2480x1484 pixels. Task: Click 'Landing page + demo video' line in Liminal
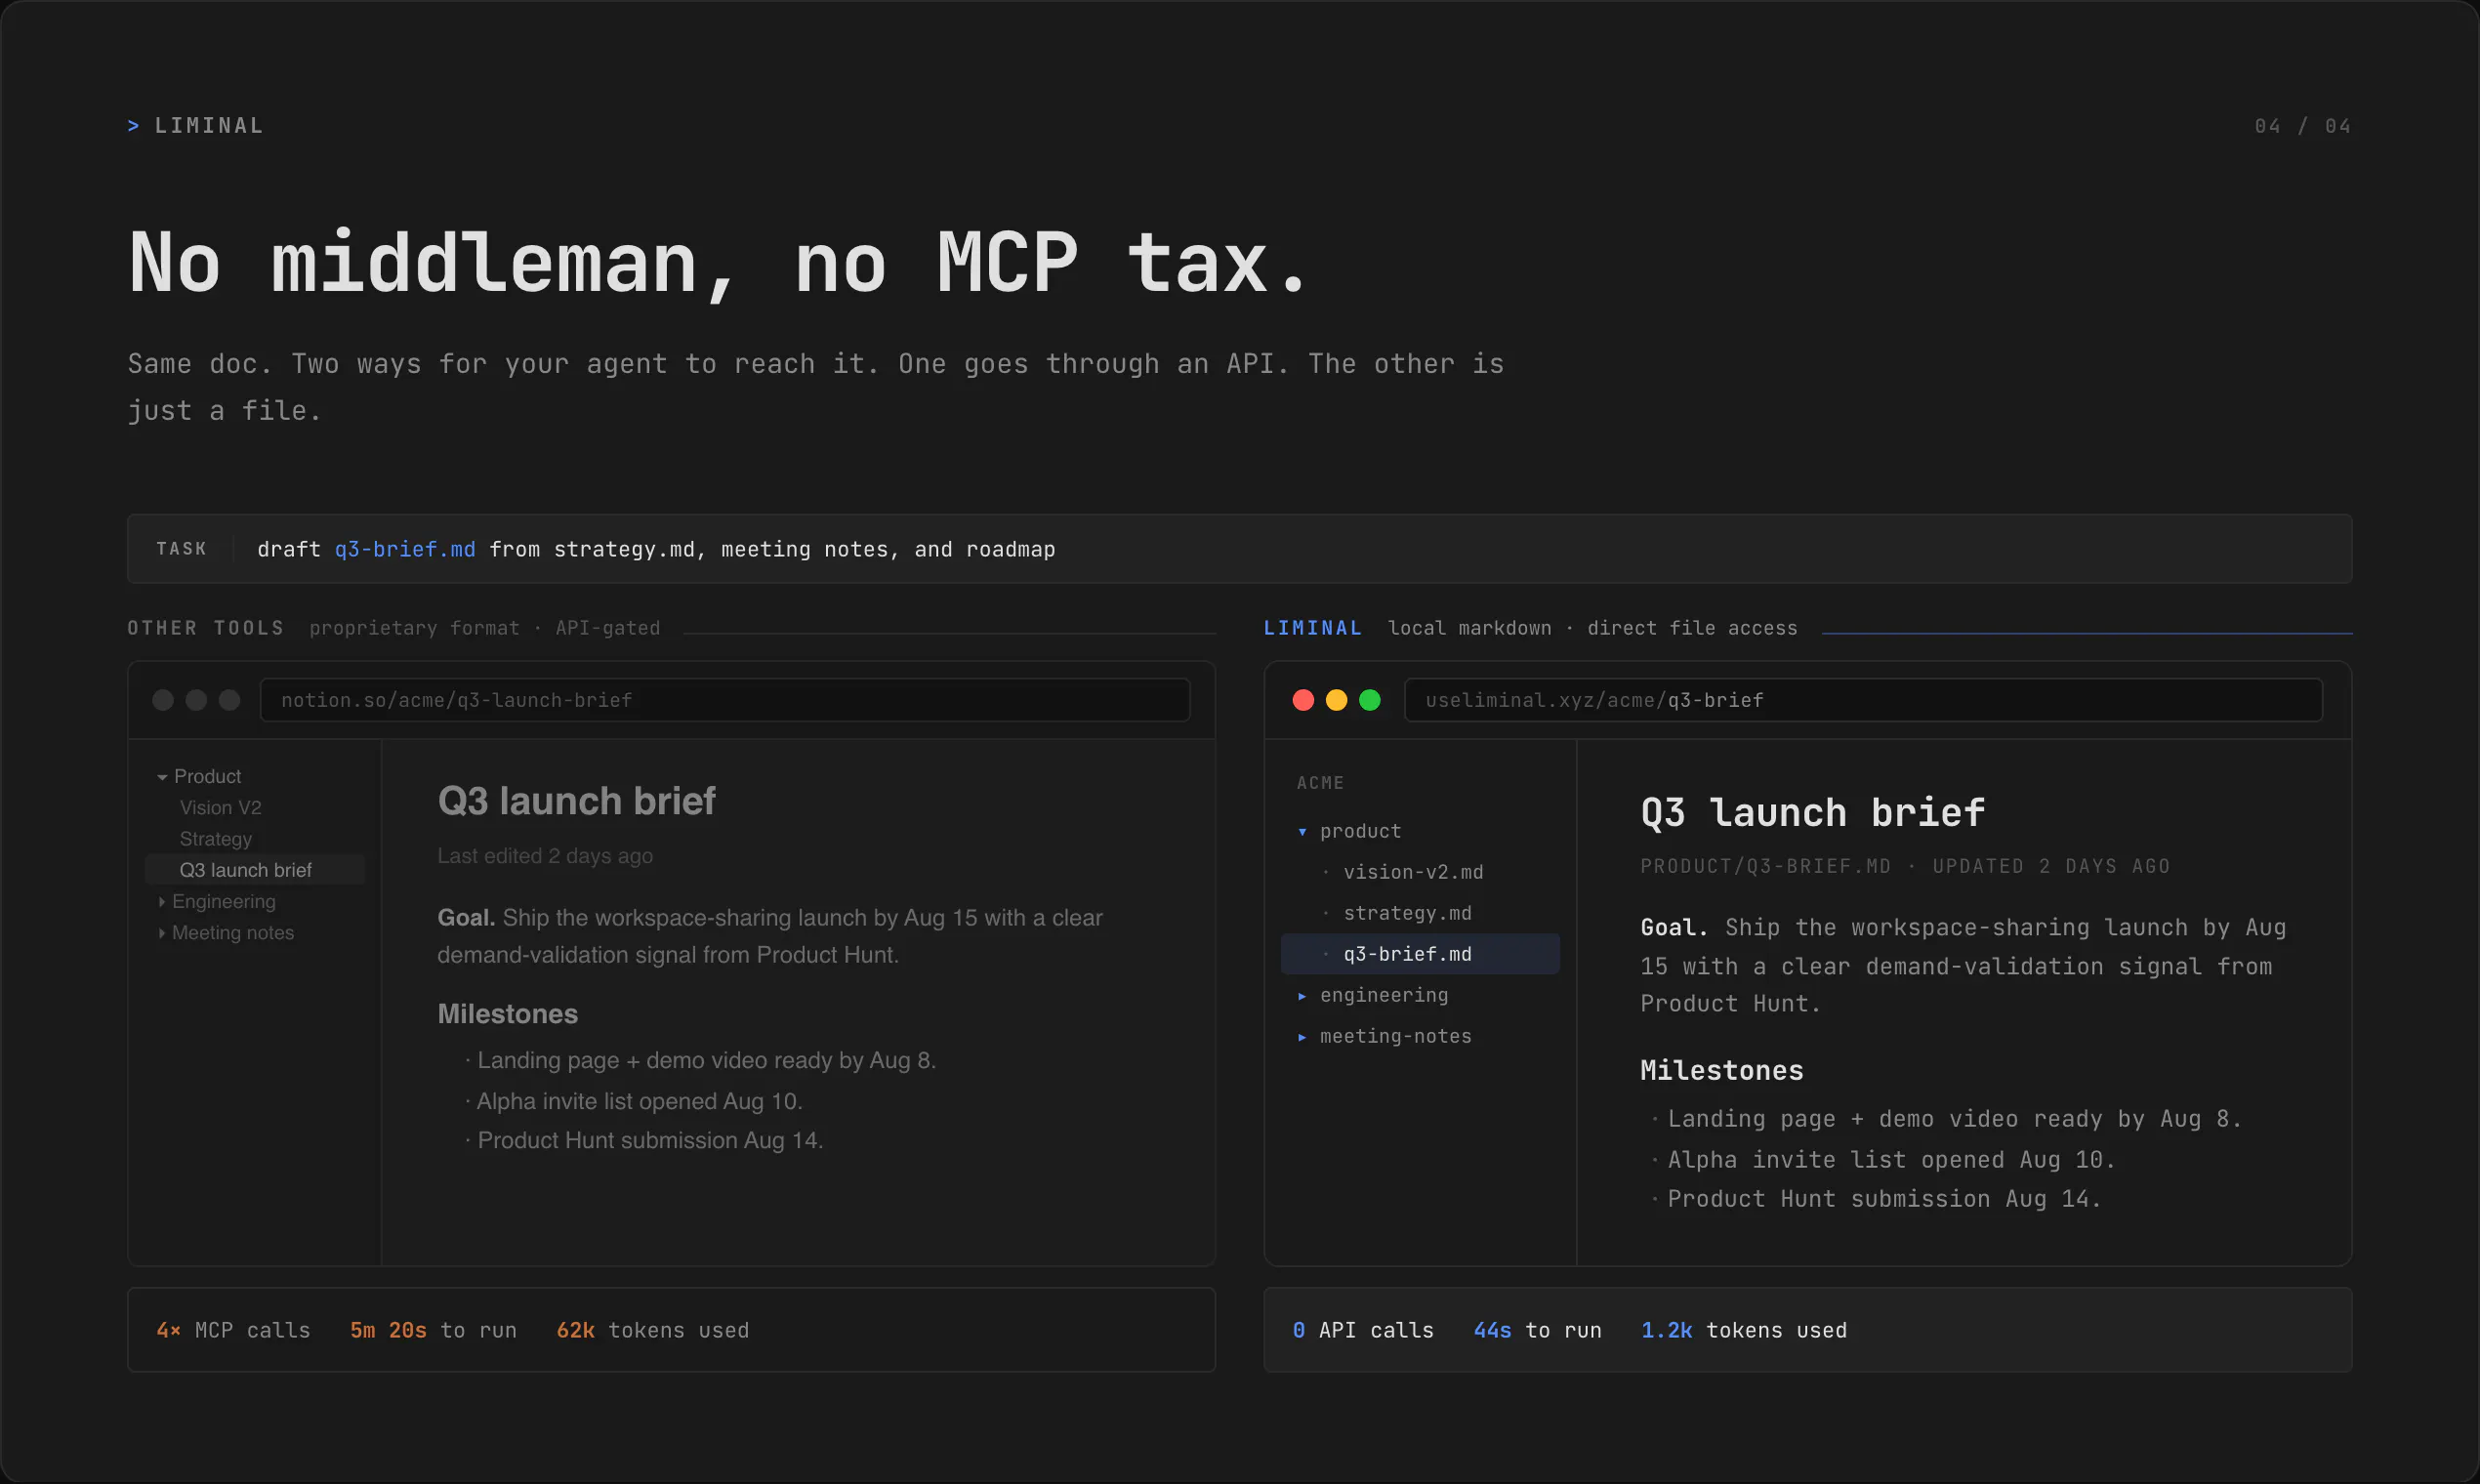(x=1954, y=1119)
